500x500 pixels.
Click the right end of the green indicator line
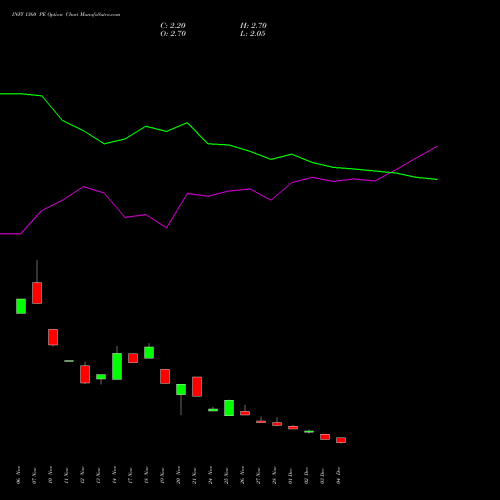(437, 179)
